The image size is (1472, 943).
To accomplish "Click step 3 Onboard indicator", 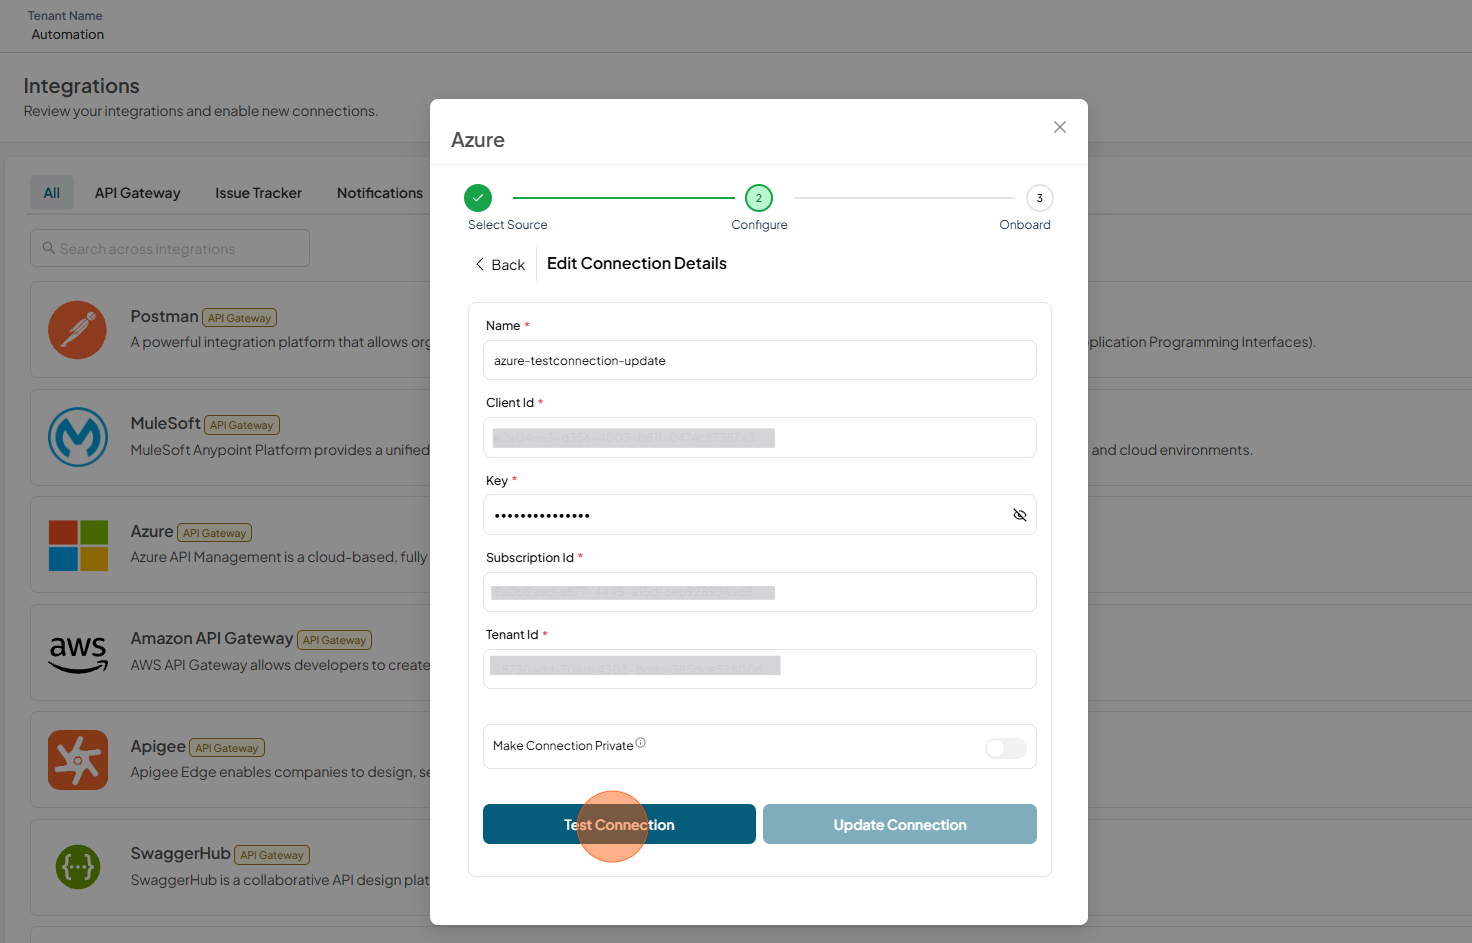I will [x=1039, y=198].
